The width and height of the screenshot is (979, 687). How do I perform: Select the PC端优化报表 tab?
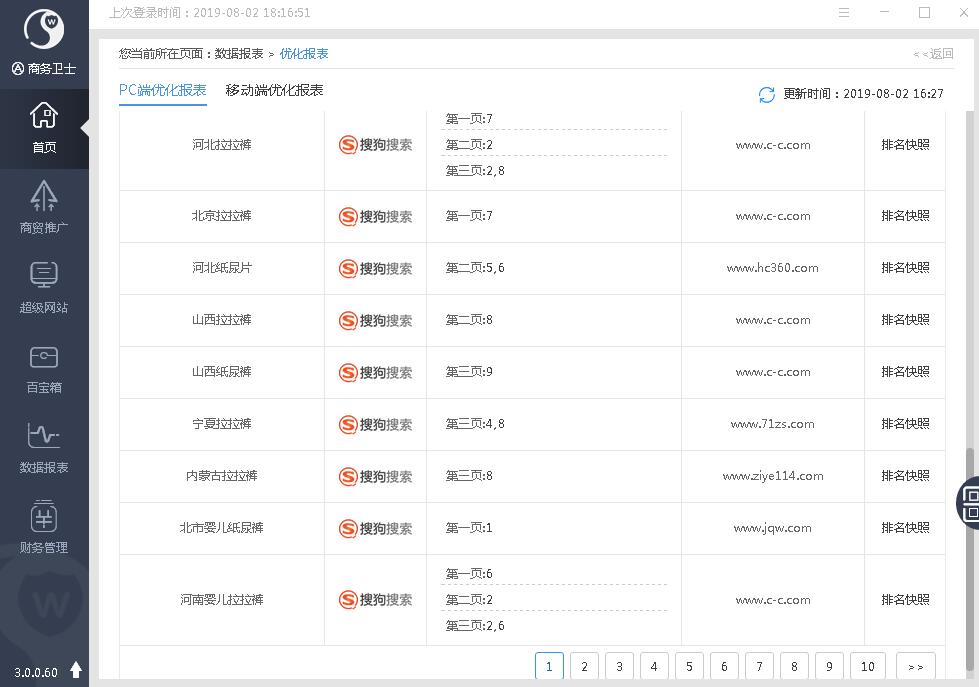(x=162, y=90)
